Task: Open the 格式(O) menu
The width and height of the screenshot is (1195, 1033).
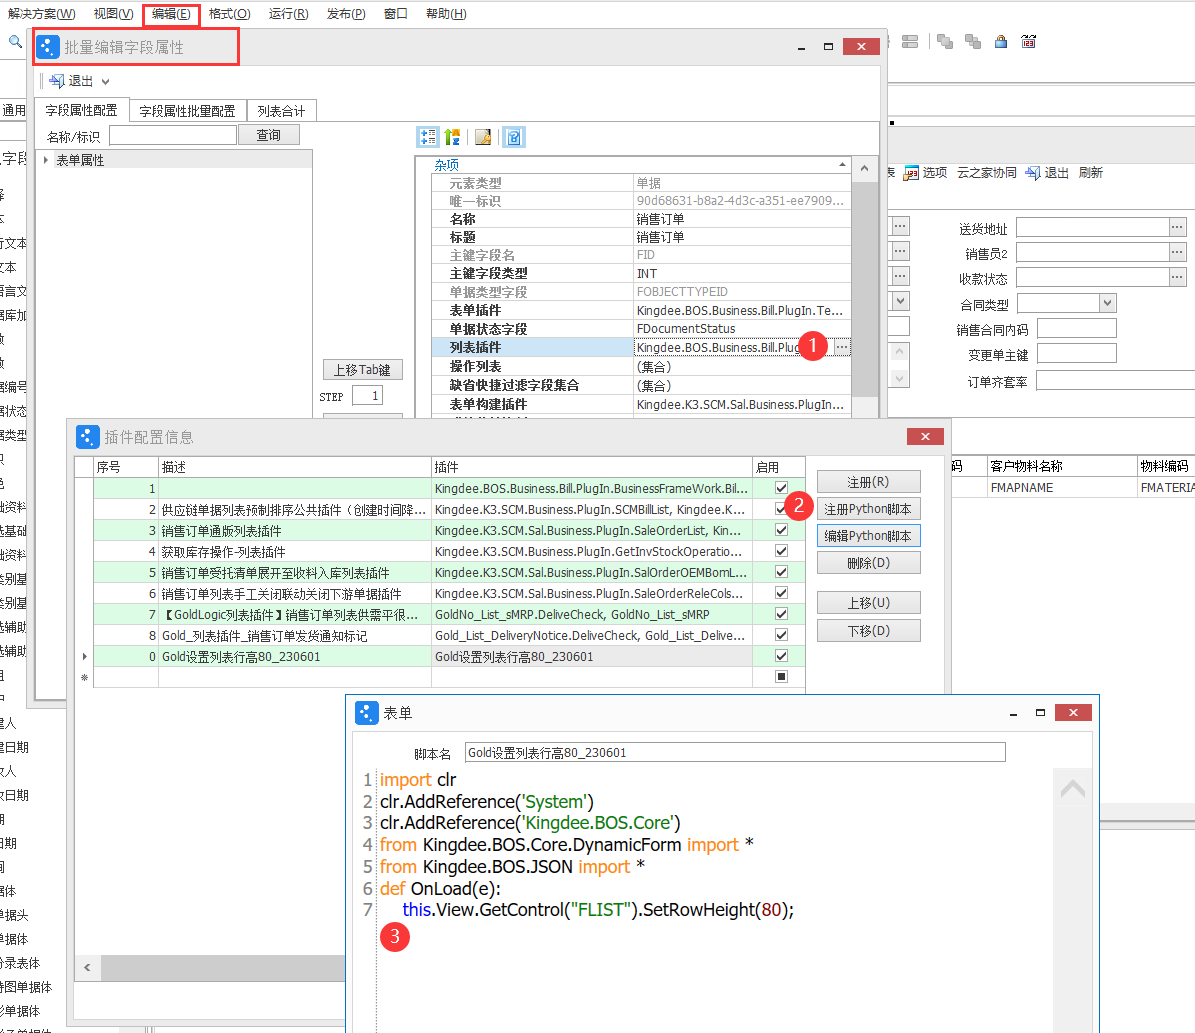Action: point(229,14)
